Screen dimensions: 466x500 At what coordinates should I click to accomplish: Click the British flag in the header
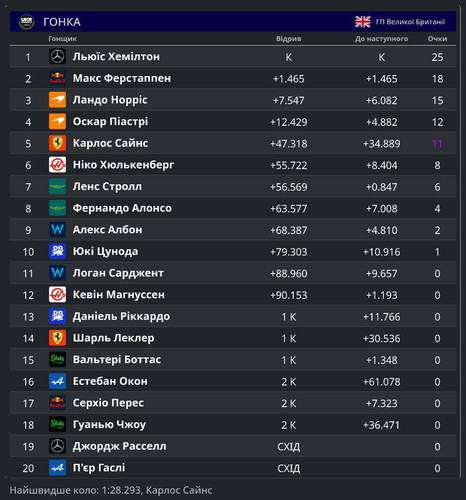tap(363, 22)
